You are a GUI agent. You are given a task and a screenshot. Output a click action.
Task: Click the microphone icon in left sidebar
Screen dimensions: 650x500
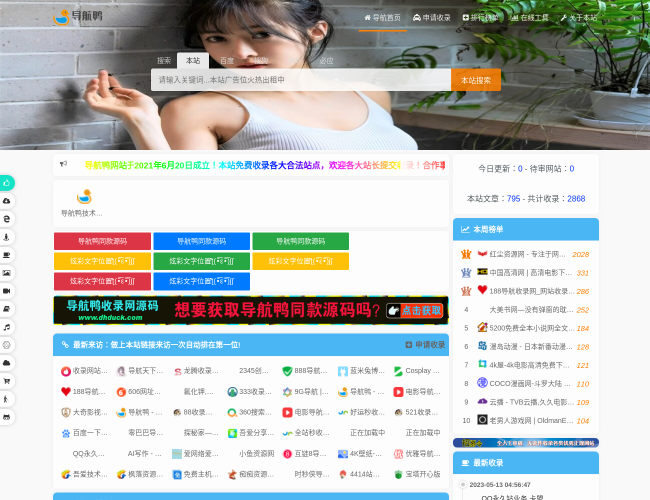pyautogui.click(x=7, y=237)
